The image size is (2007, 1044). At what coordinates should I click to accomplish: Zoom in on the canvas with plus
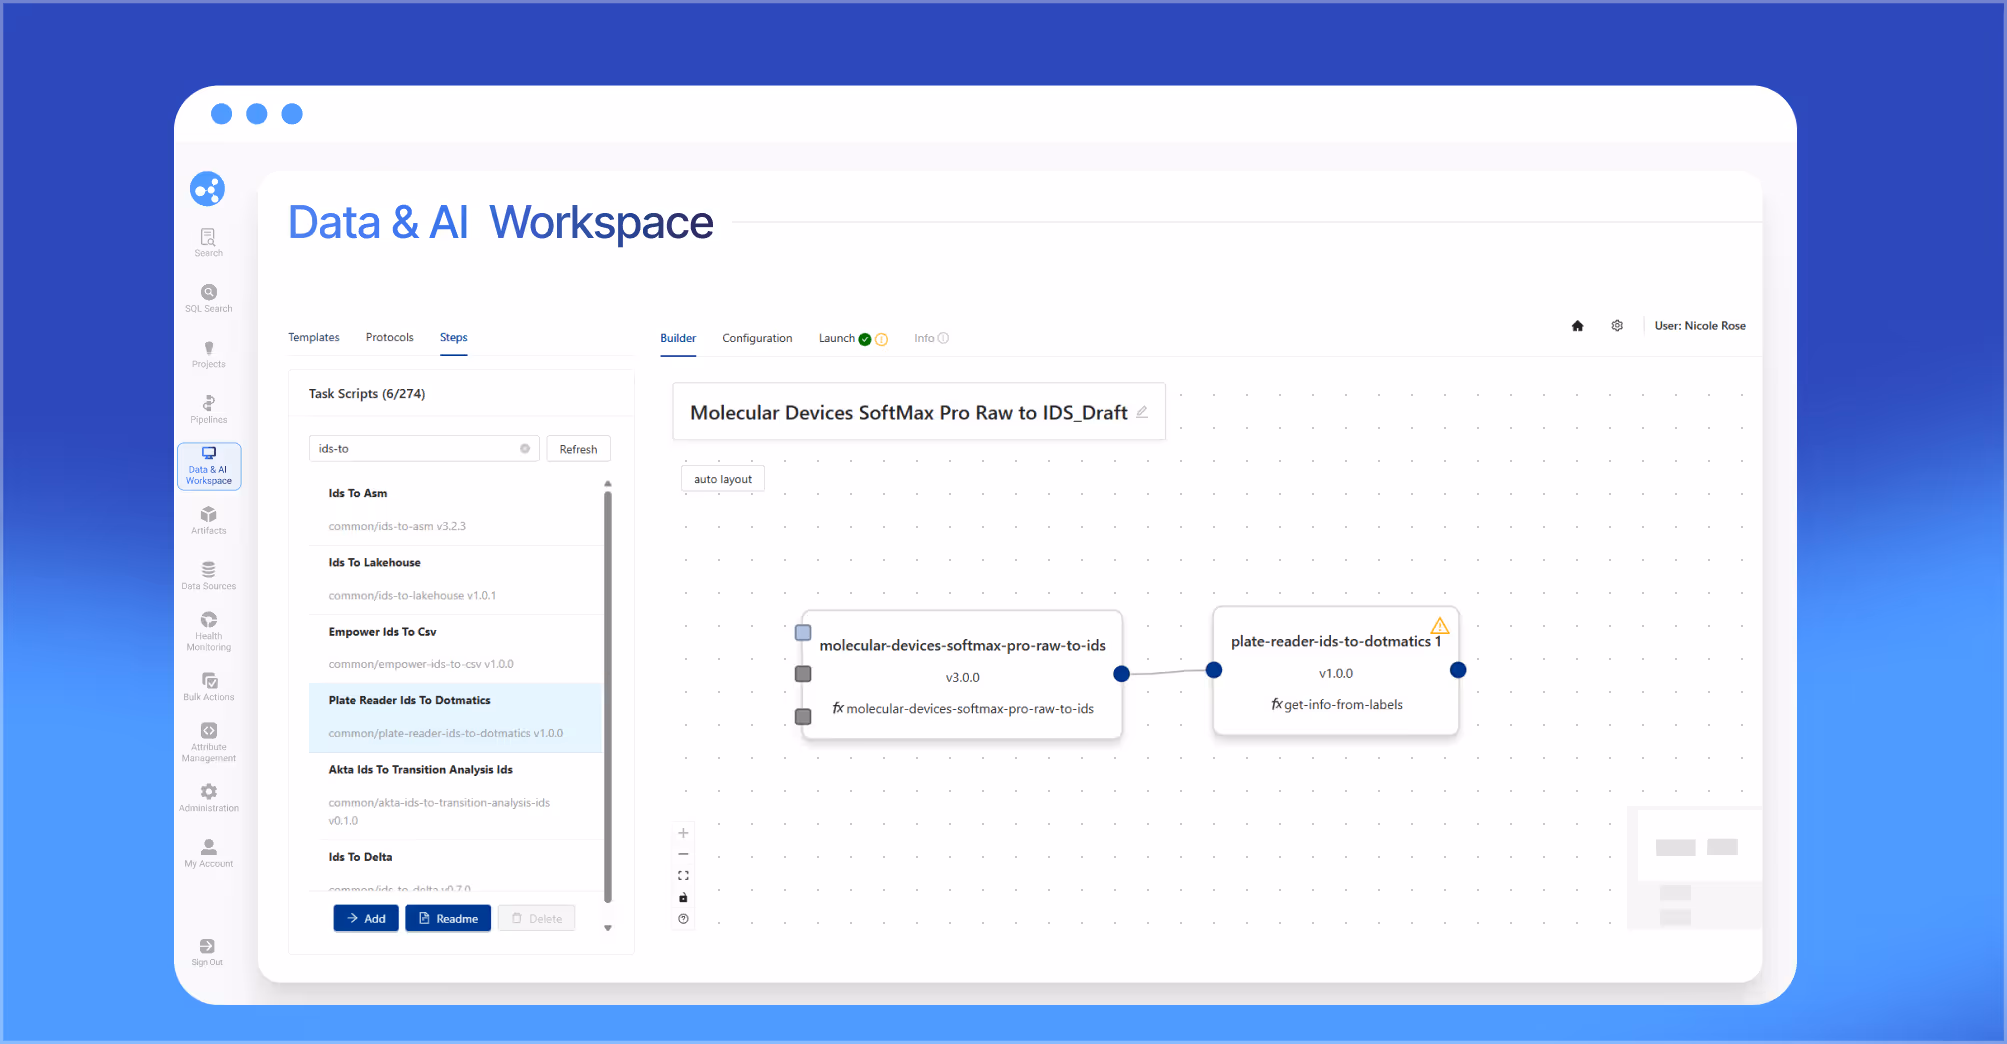click(x=683, y=833)
